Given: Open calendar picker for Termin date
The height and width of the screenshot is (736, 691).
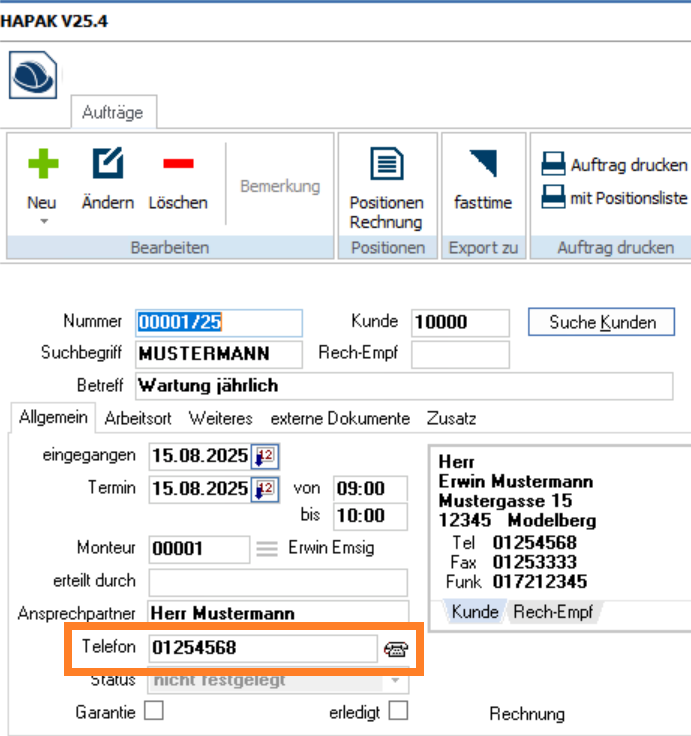Looking at the screenshot, I should pos(265,490).
